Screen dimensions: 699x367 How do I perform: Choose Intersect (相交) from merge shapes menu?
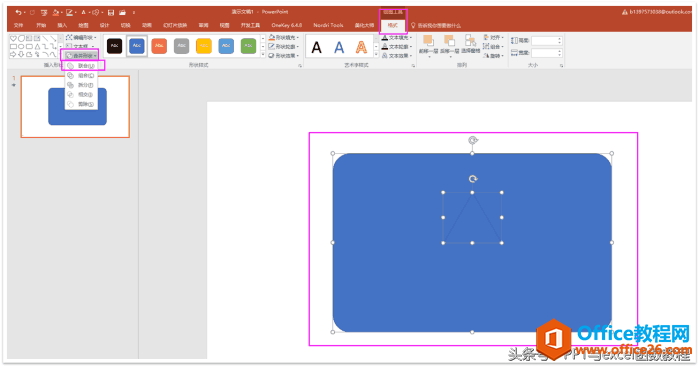[82, 95]
